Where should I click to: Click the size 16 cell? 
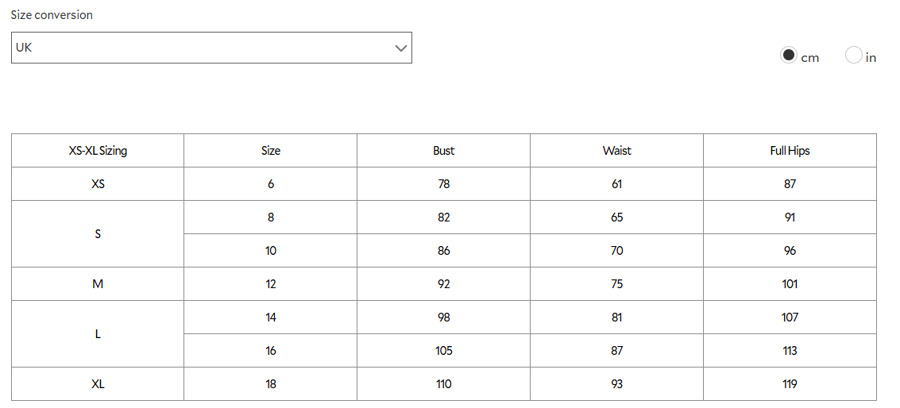click(270, 351)
